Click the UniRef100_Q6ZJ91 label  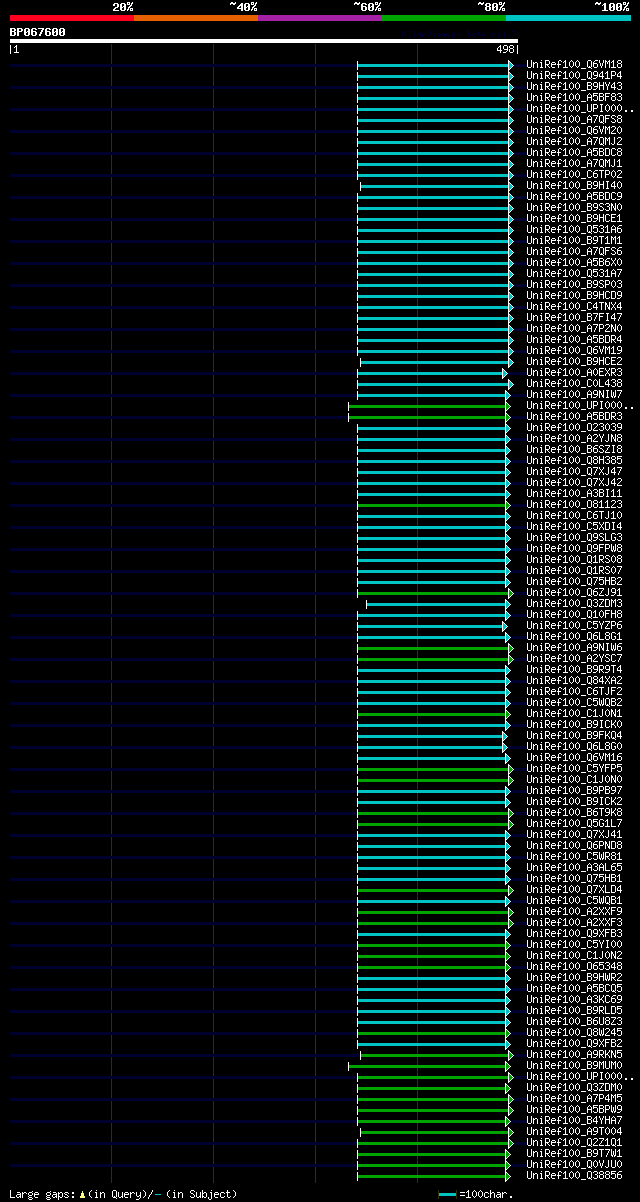(574, 592)
